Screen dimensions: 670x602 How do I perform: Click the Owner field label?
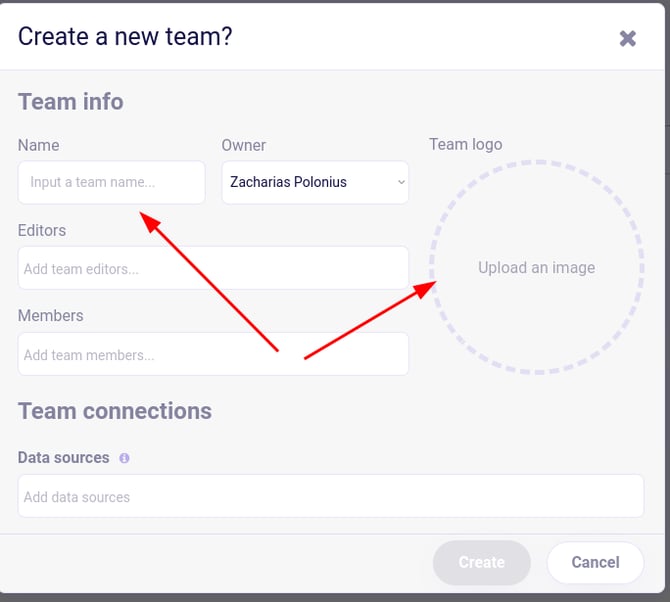click(244, 145)
